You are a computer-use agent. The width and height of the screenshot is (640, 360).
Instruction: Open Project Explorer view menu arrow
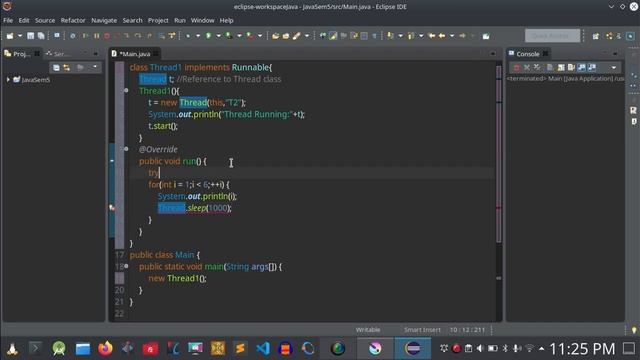pyautogui.click(x=95, y=67)
